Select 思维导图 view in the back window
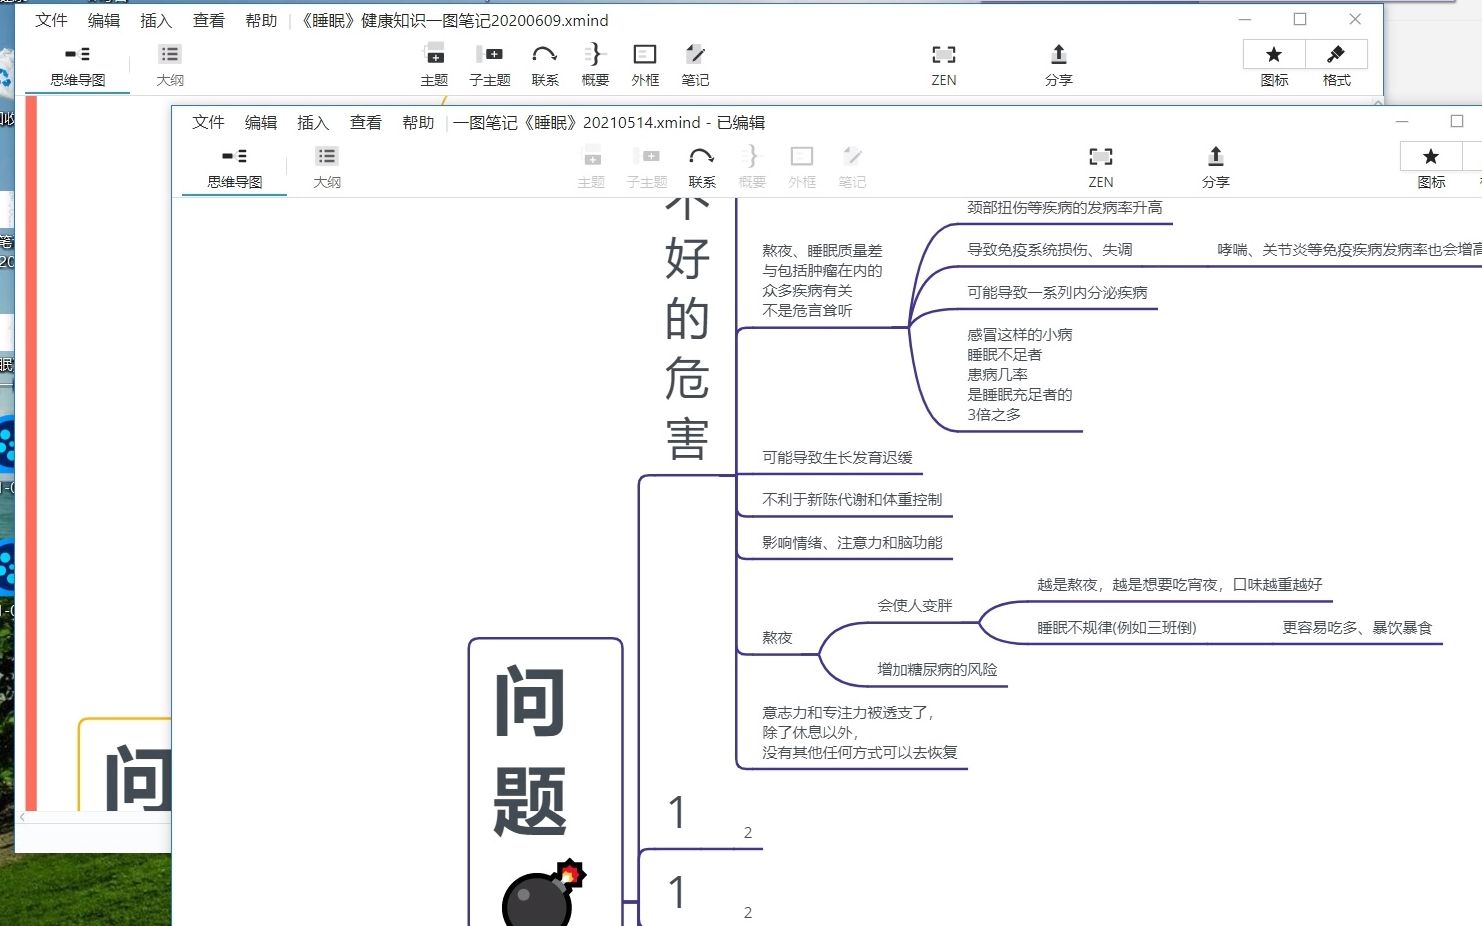 [x=77, y=65]
